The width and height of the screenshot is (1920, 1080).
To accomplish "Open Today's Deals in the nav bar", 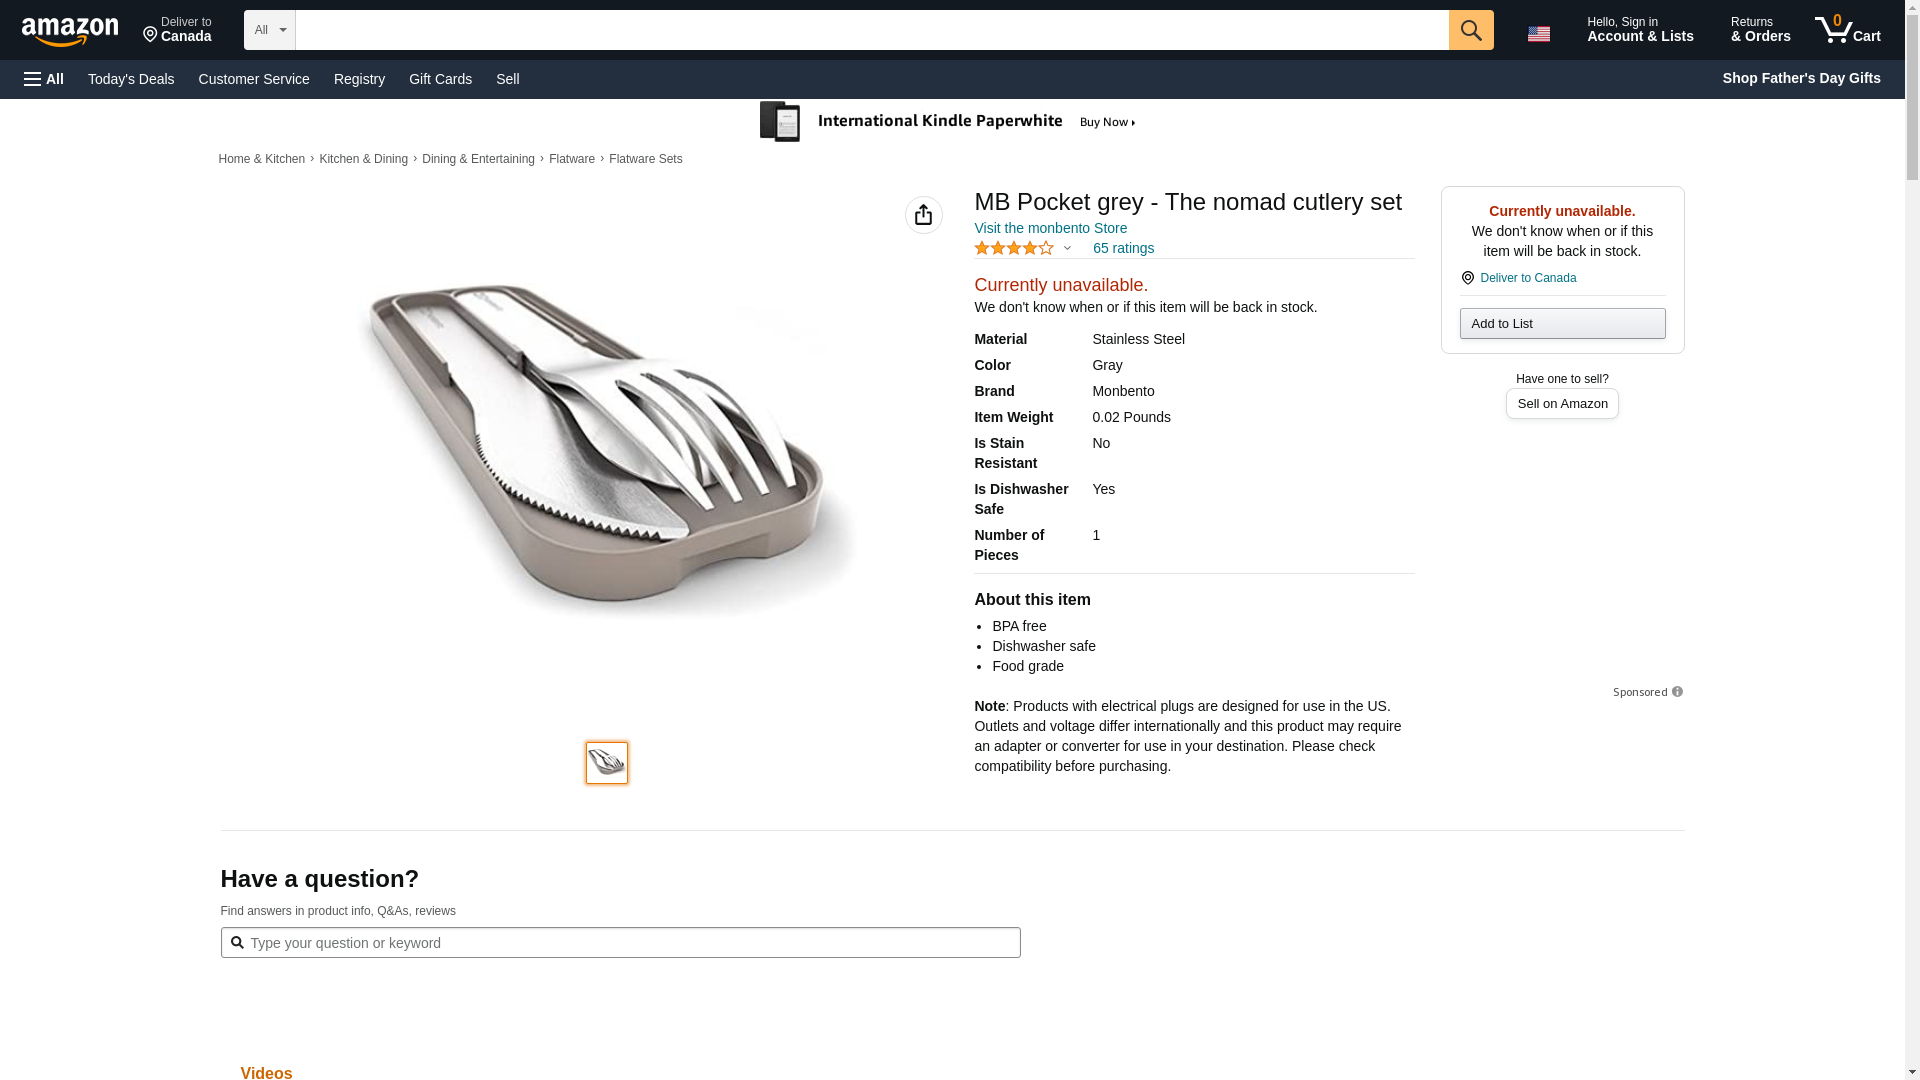I will pyautogui.click(x=131, y=79).
